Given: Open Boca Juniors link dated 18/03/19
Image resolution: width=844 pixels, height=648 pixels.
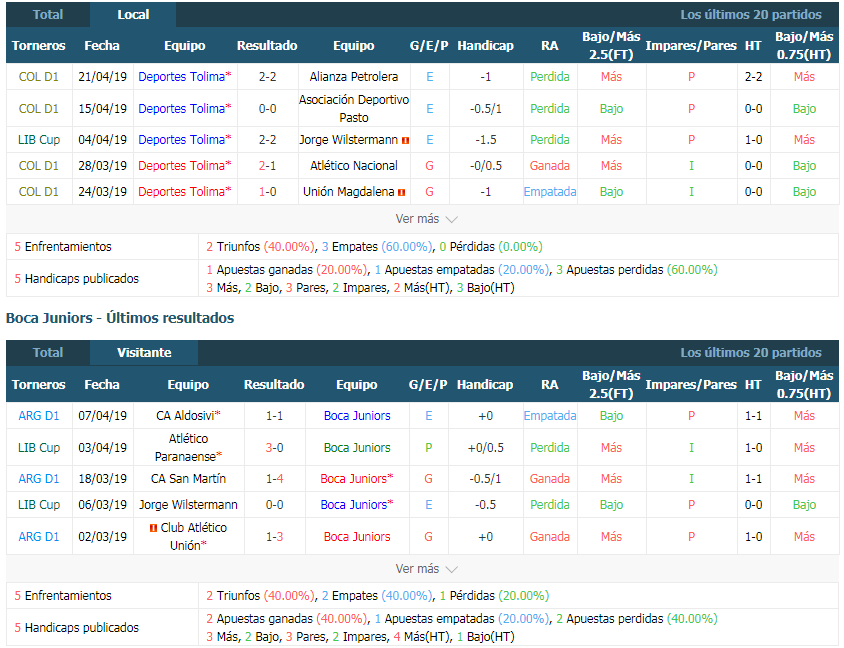Looking at the screenshot, I should coord(357,479).
